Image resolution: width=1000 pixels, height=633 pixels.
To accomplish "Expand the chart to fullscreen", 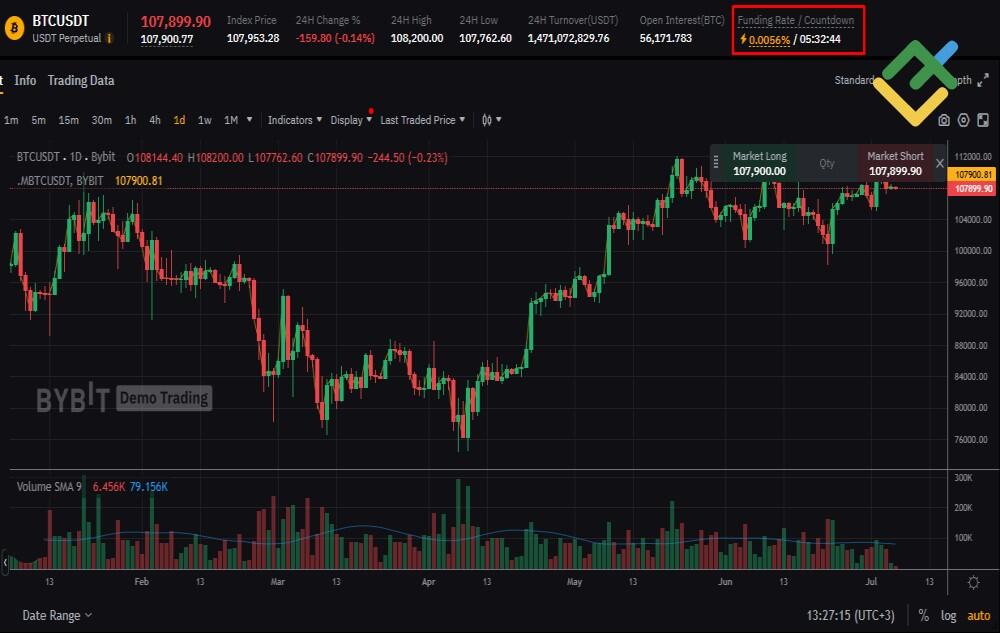I will [983, 80].
